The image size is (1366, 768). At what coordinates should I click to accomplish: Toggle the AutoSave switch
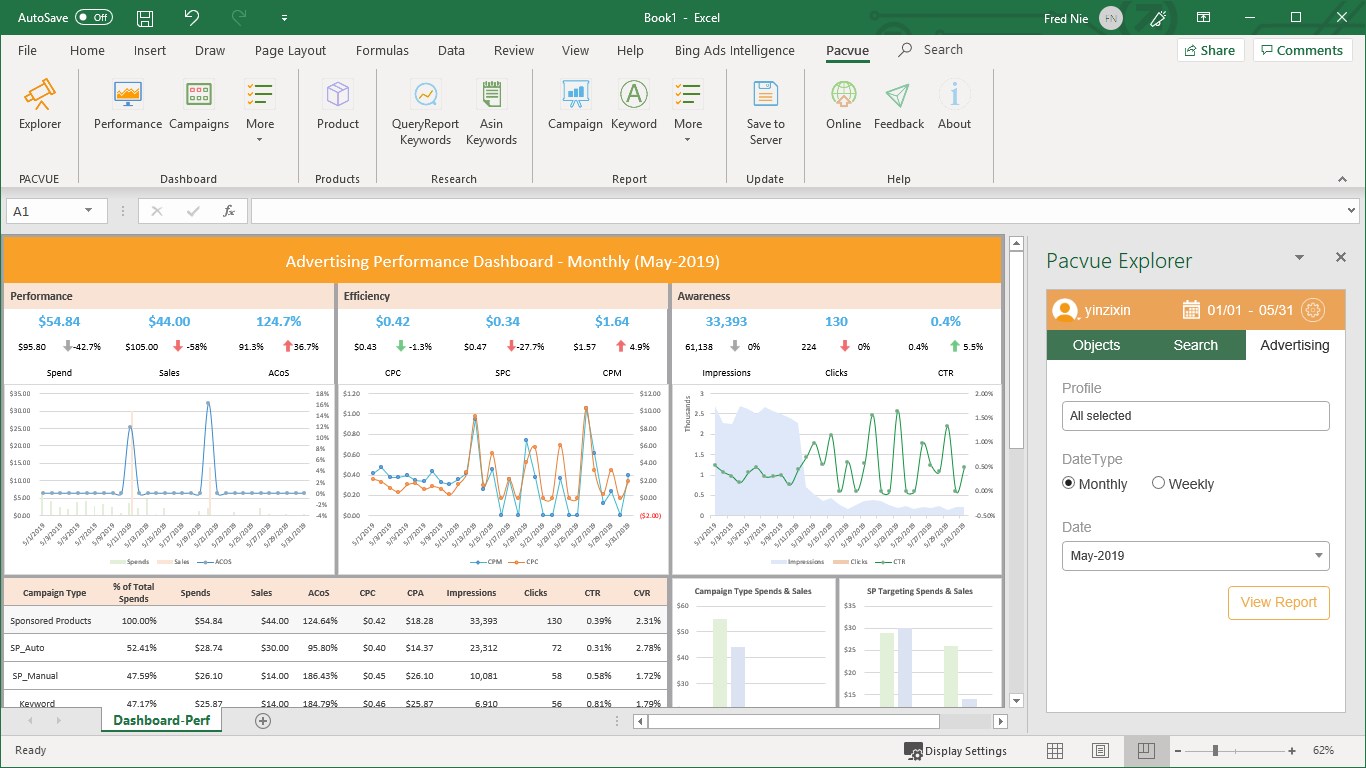coord(94,18)
